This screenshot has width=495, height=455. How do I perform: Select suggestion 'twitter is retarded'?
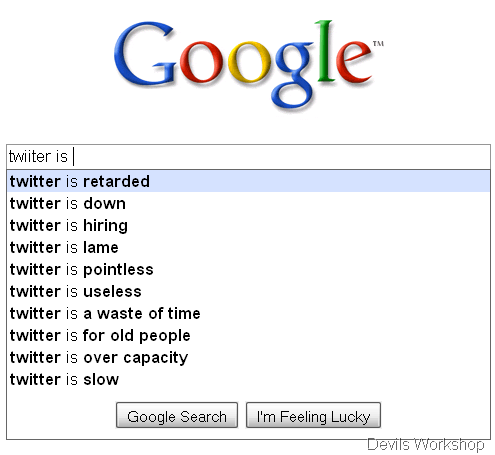[x=248, y=181]
